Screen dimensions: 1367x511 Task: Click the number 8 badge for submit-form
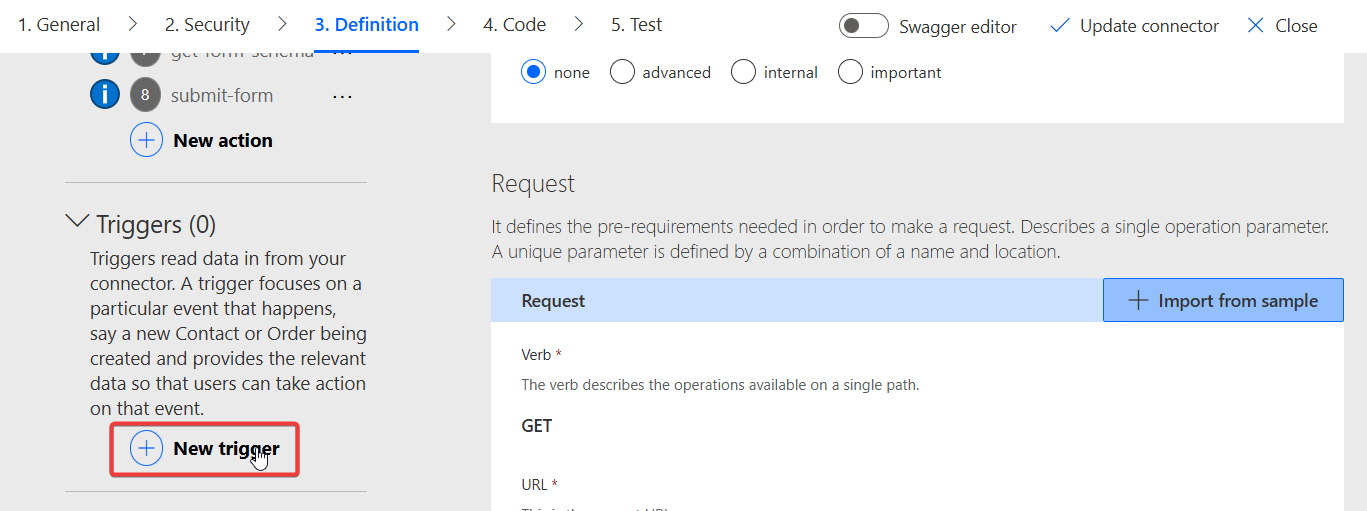(145, 95)
